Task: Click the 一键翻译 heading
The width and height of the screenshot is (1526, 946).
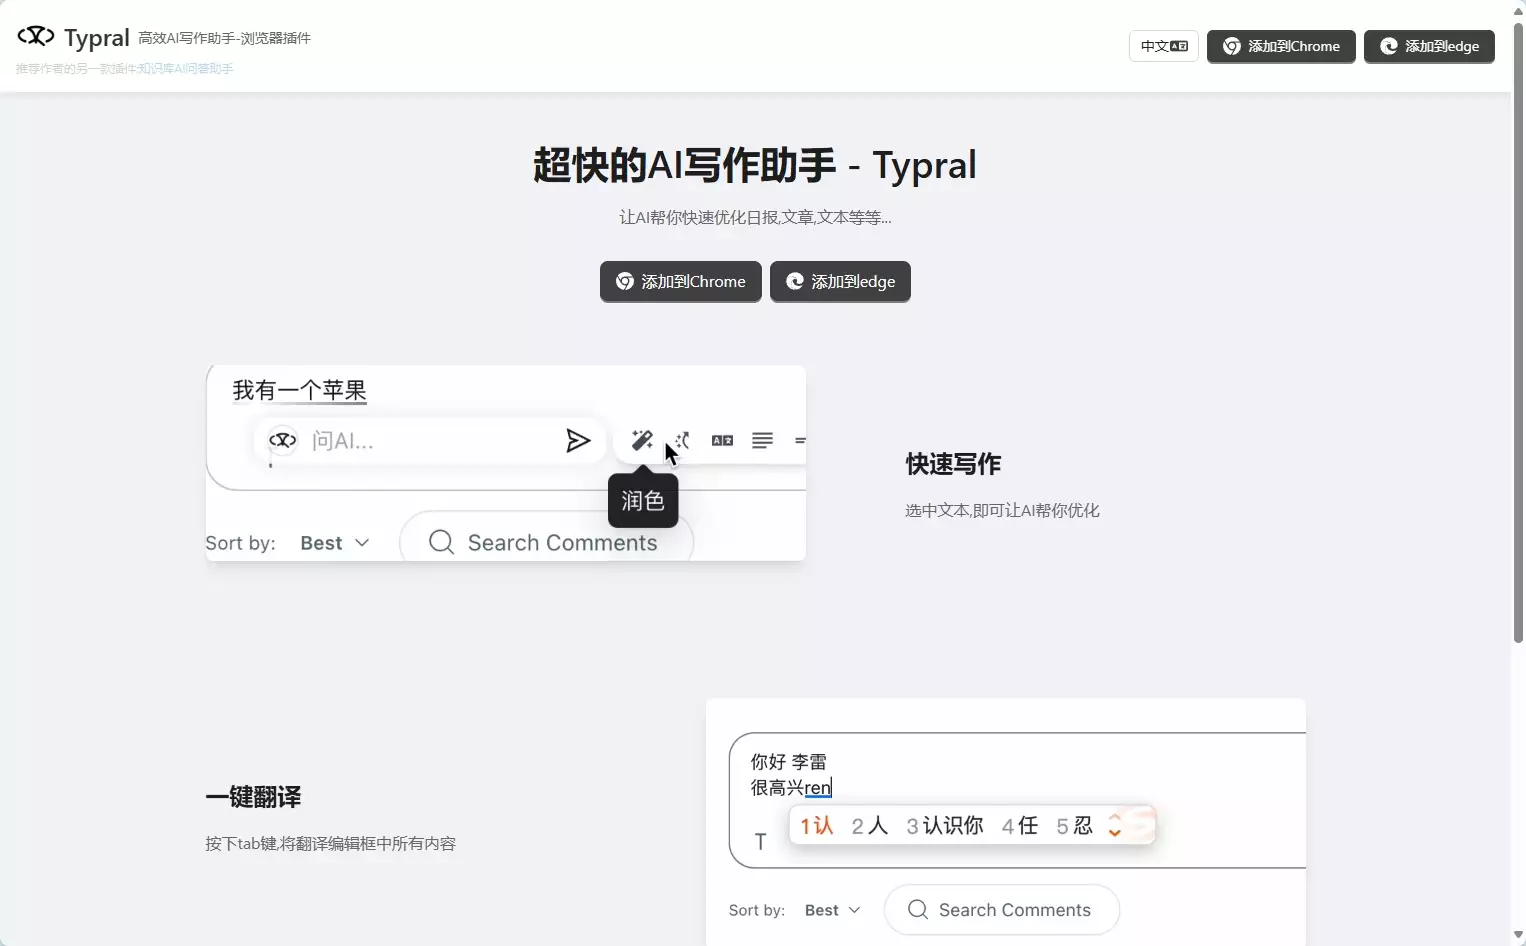Action: pos(253,797)
